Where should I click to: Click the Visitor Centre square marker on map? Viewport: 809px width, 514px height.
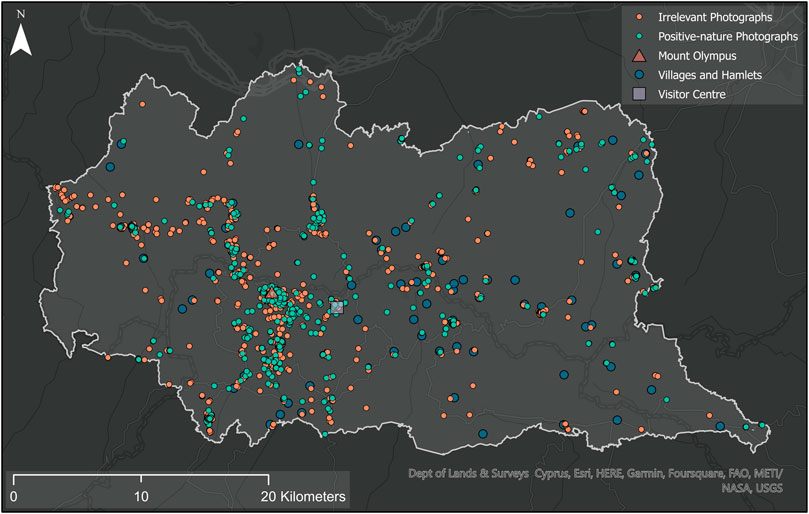pyautogui.click(x=336, y=307)
